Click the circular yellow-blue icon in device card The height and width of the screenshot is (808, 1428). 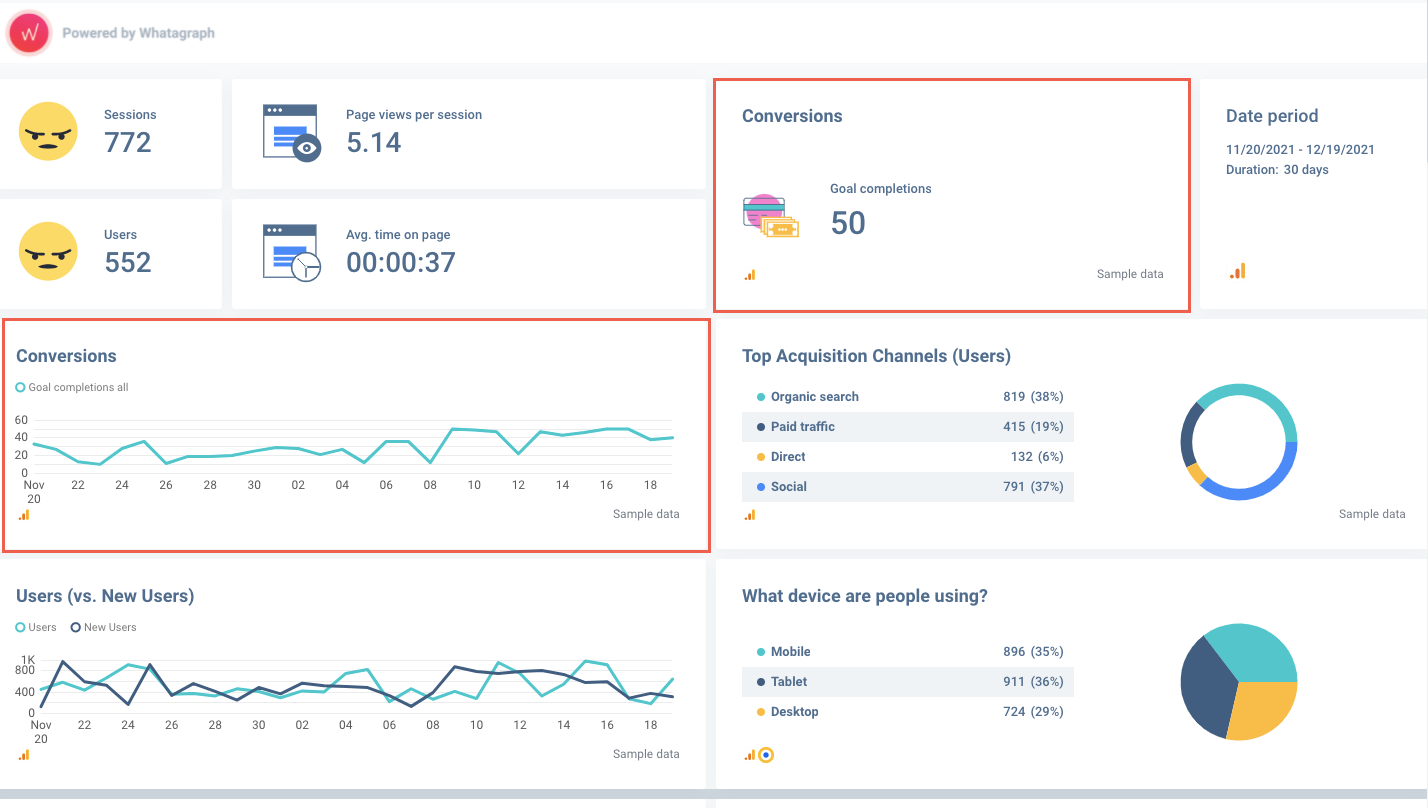tap(766, 754)
